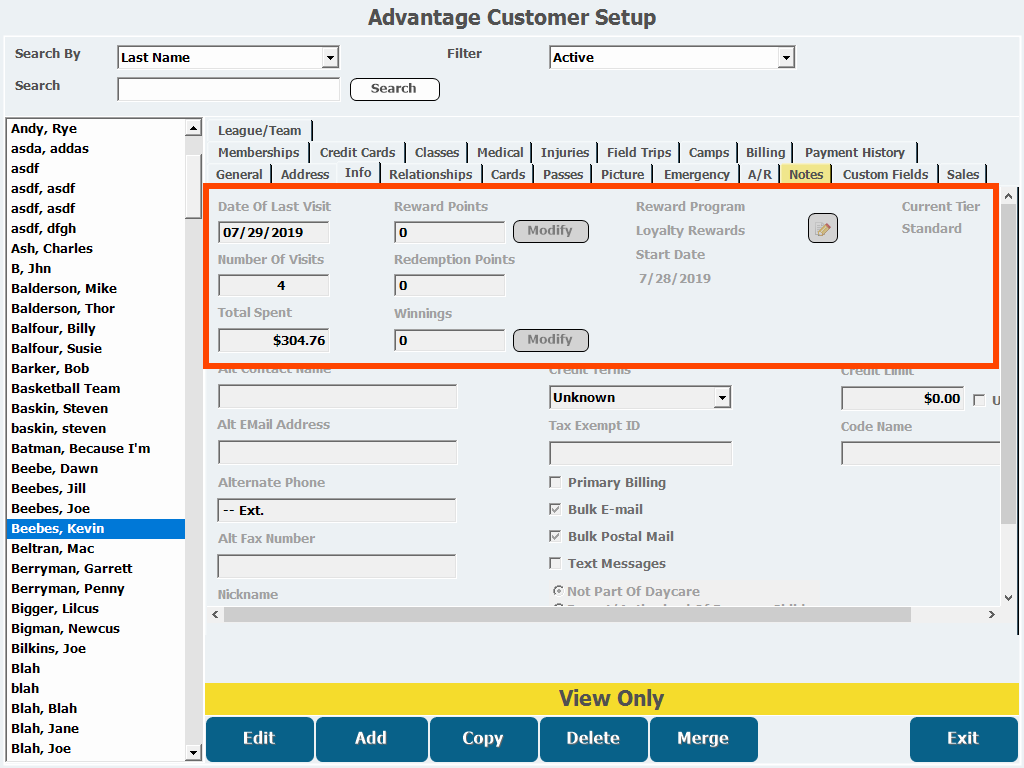Click the horizontal scrollbar left arrow

(216, 615)
